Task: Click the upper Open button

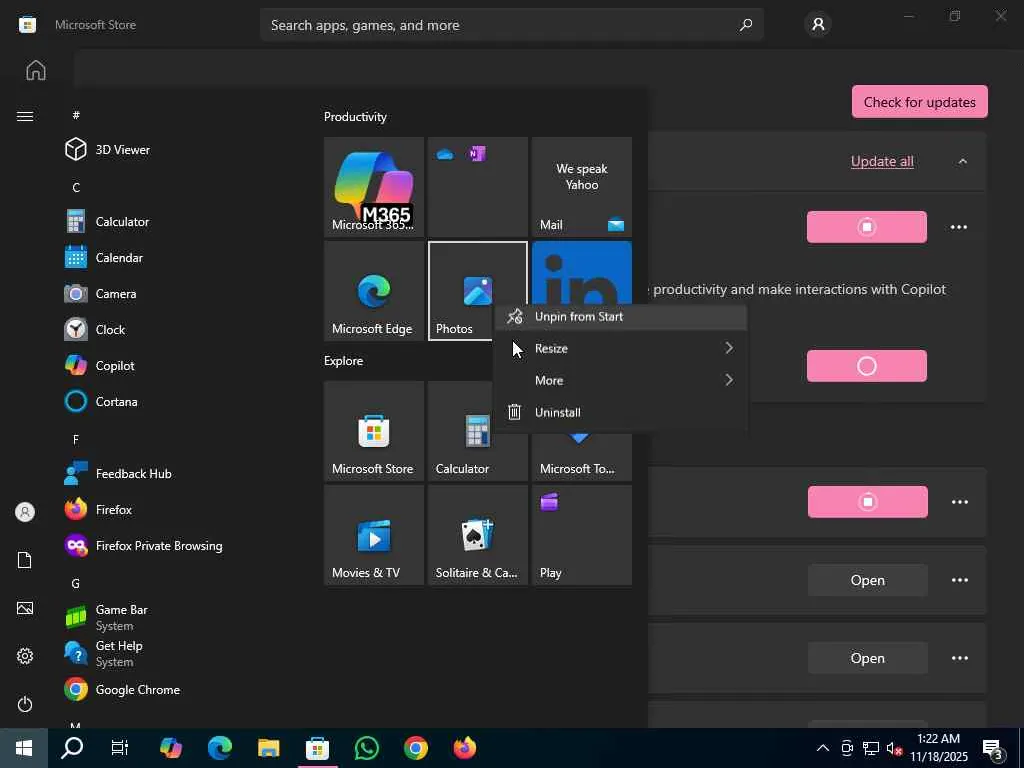Action: (x=867, y=580)
